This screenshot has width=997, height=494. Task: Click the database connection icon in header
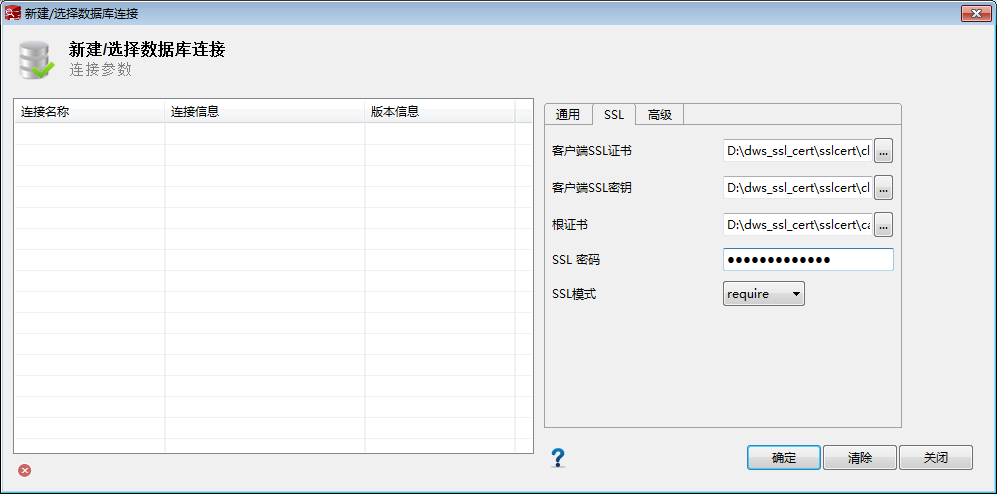click(36, 60)
